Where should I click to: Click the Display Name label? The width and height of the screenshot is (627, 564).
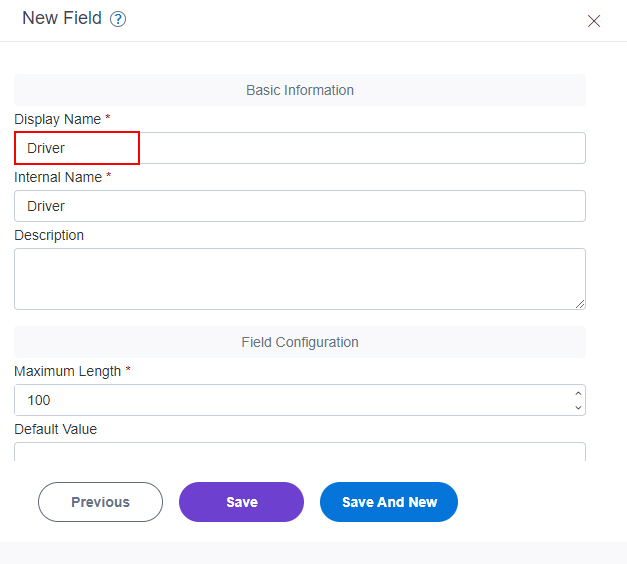tap(58, 119)
